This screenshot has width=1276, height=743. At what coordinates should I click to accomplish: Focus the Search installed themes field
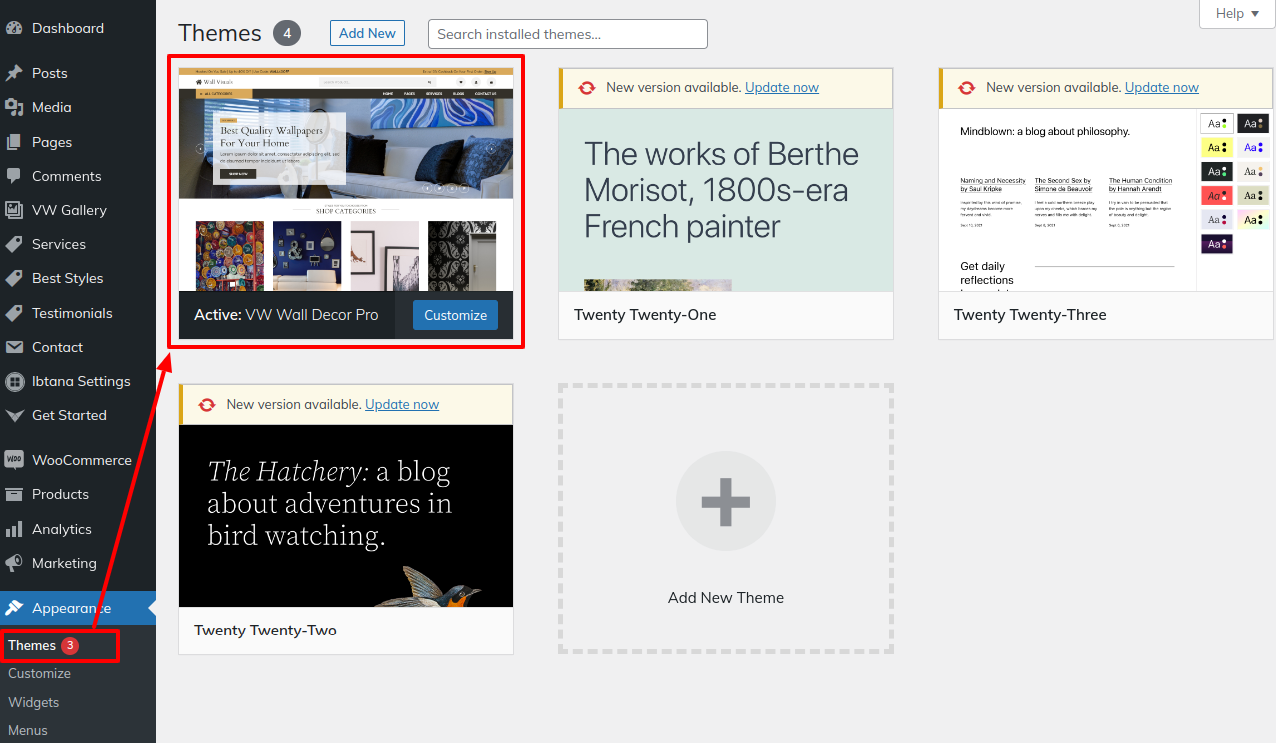pyautogui.click(x=567, y=34)
